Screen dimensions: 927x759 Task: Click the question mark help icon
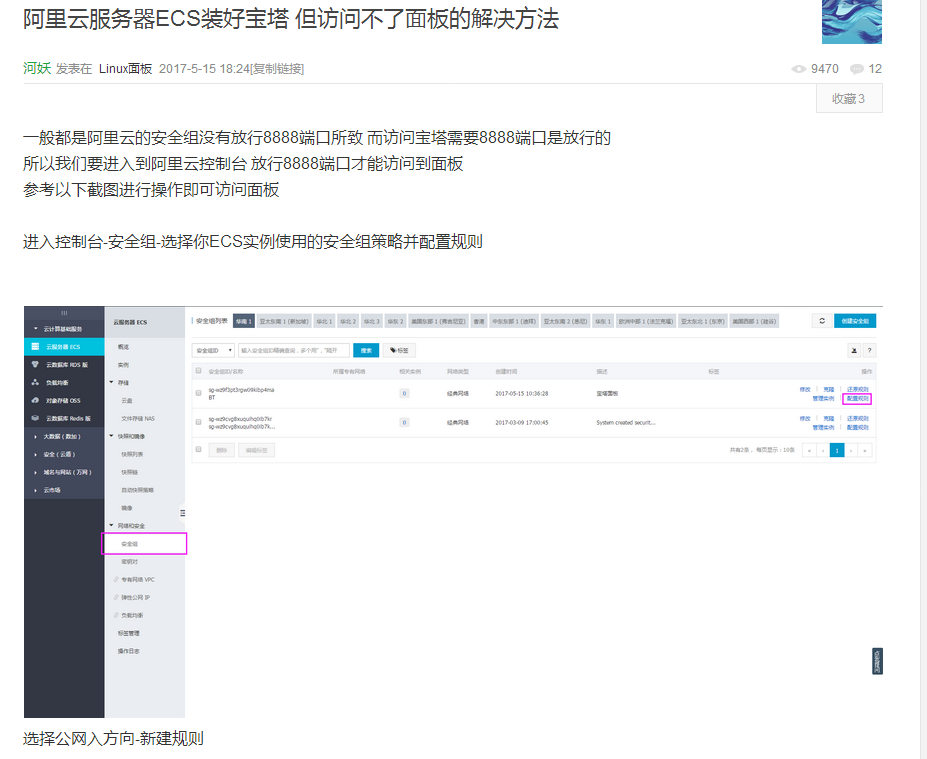pyautogui.click(x=869, y=351)
